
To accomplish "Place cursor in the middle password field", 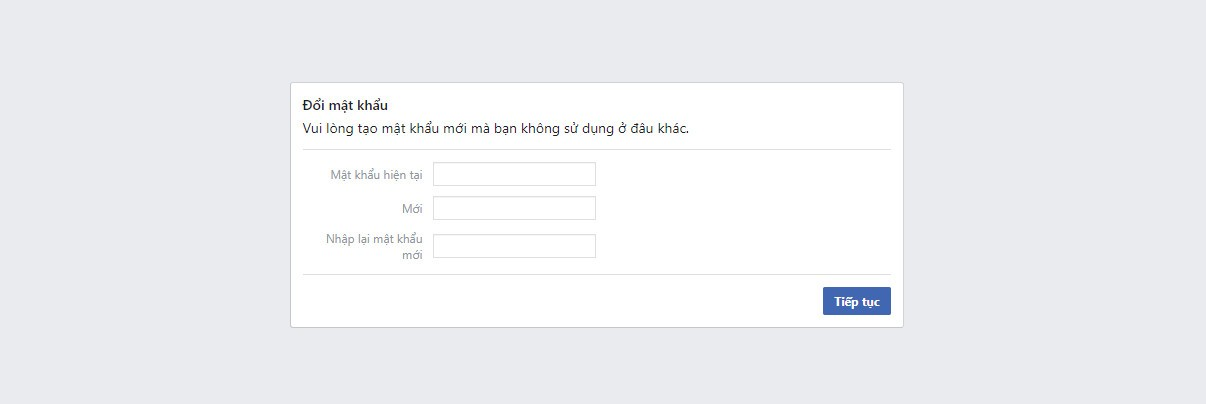I will pos(514,208).
